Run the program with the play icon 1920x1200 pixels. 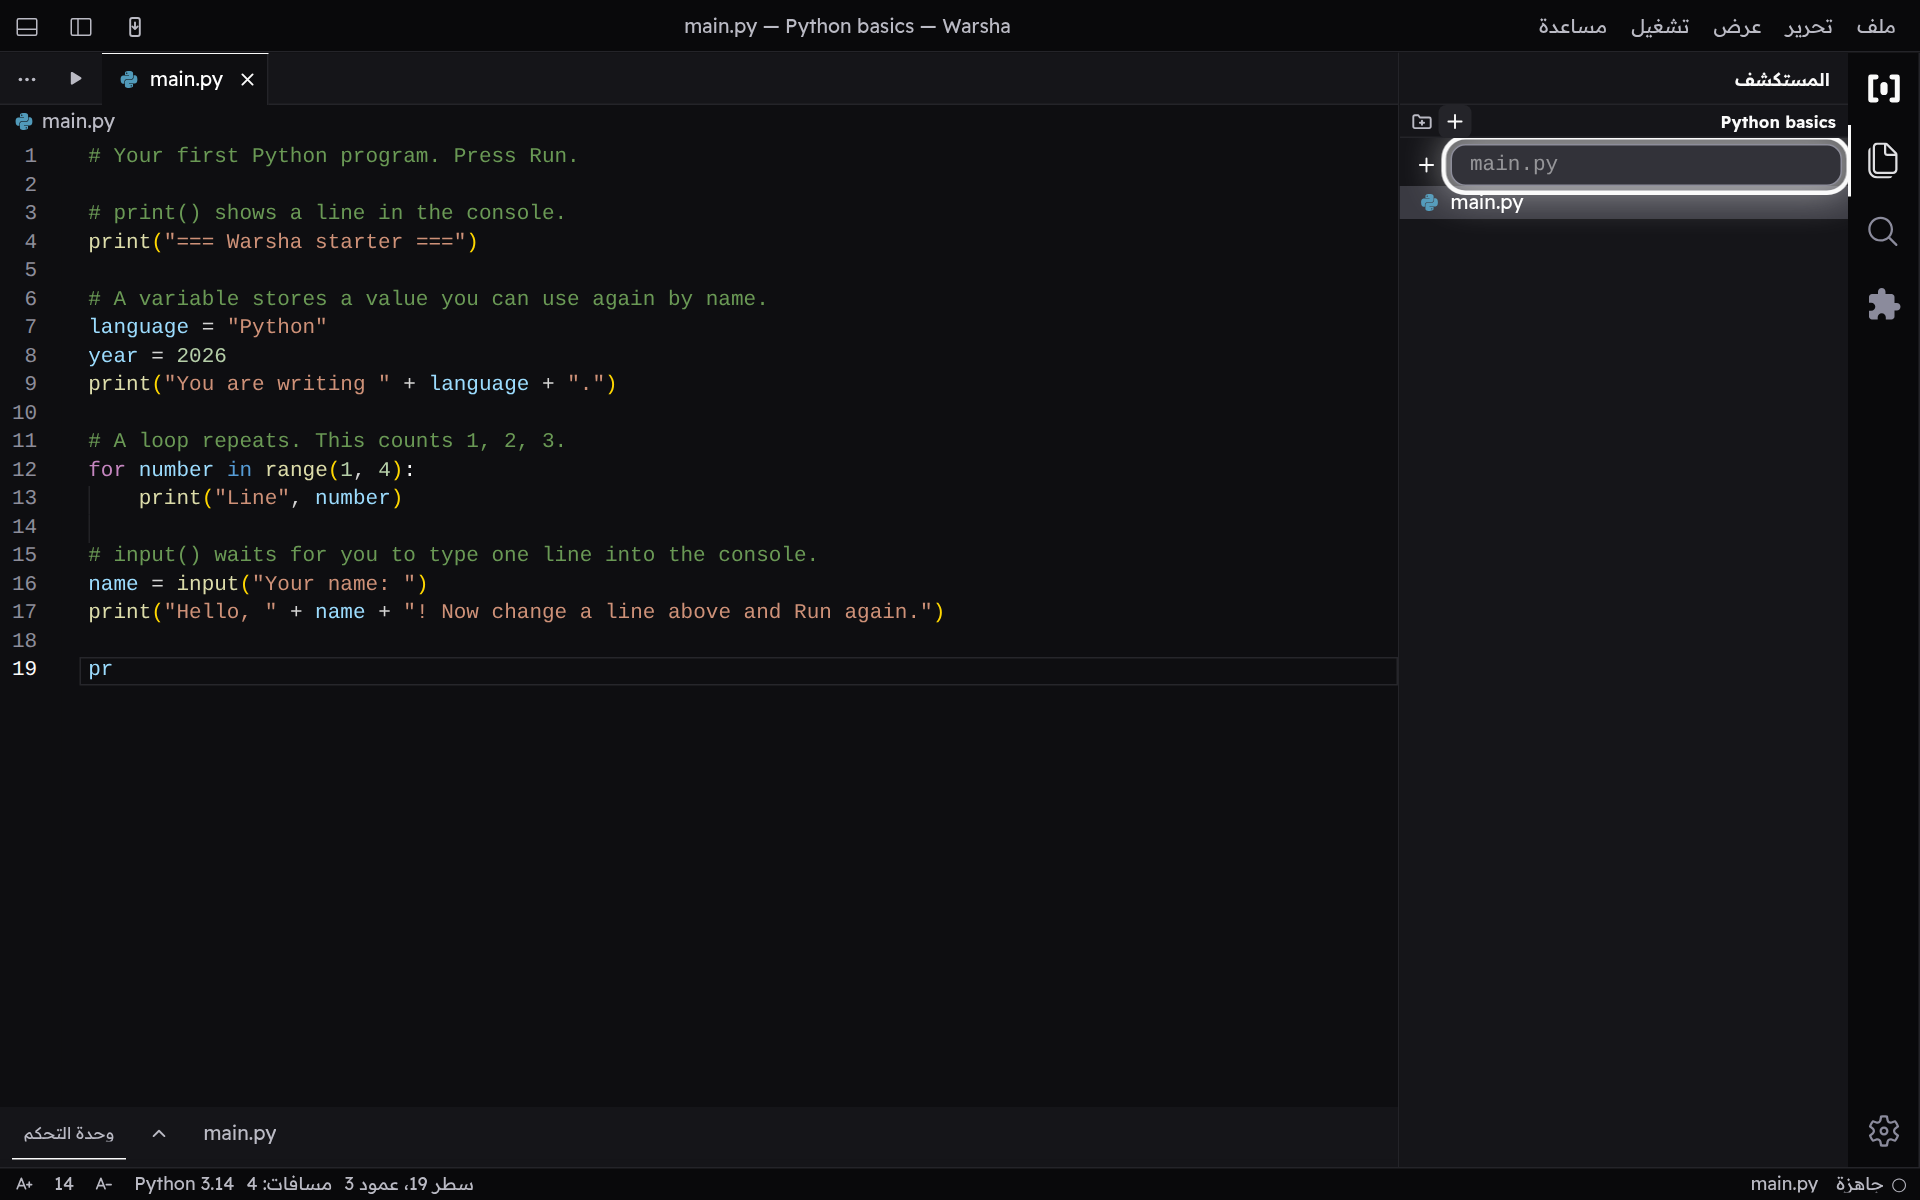(x=76, y=78)
